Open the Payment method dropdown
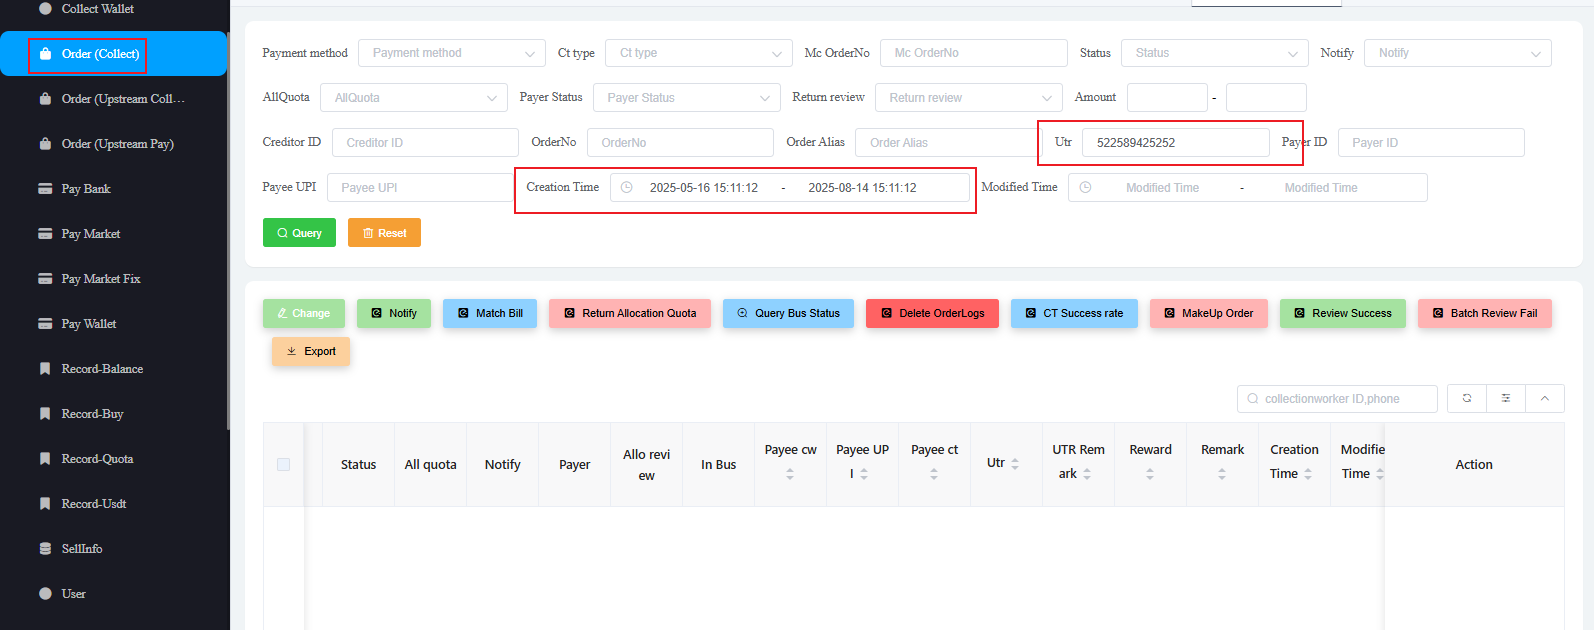1594x630 pixels. [451, 53]
